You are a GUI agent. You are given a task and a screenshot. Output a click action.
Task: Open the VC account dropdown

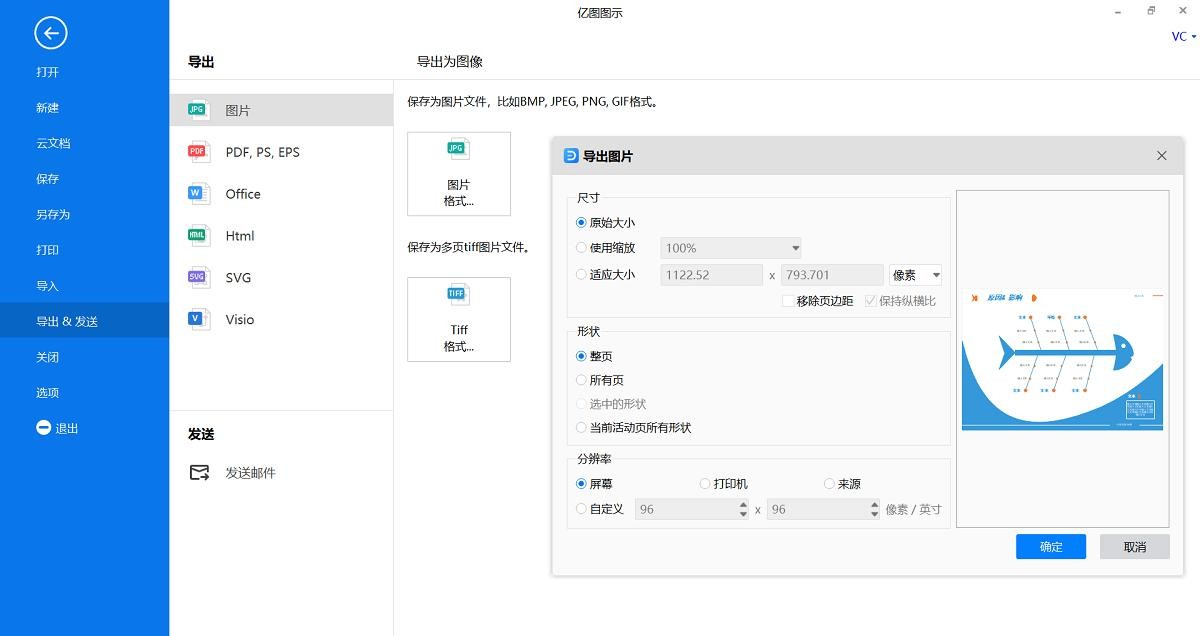[1183, 37]
